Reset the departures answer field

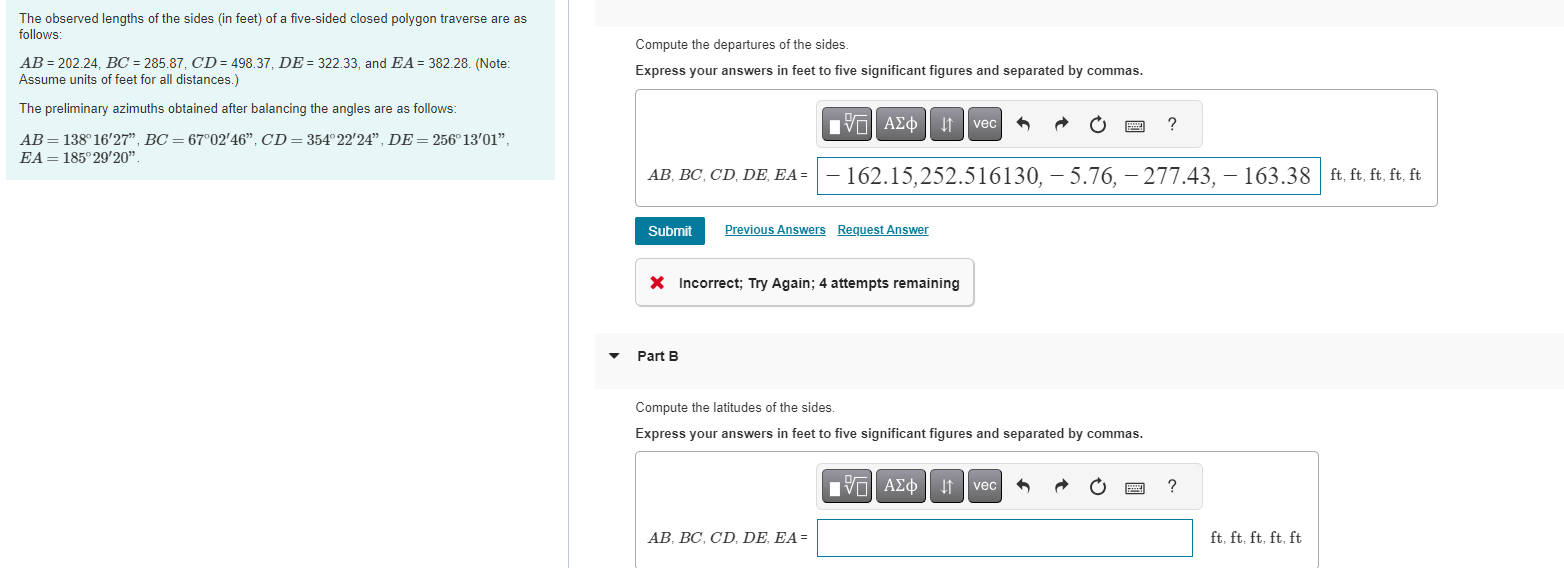pyautogui.click(x=1098, y=125)
